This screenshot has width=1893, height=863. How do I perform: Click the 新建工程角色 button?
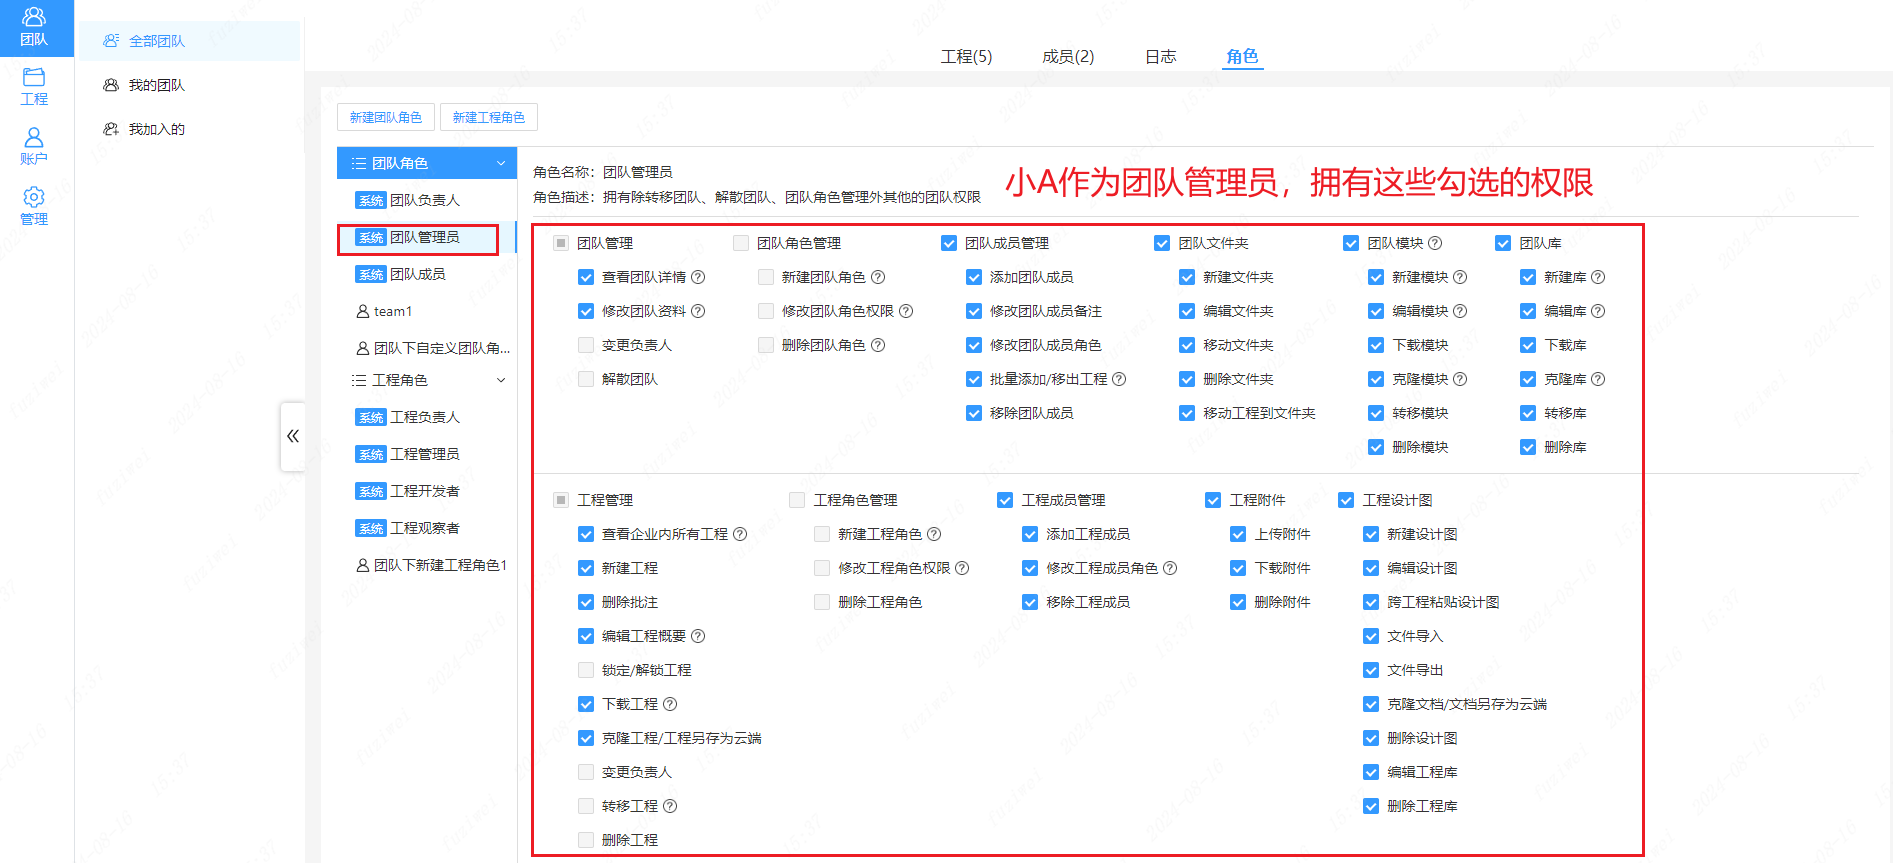pyautogui.click(x=489, y=117)
